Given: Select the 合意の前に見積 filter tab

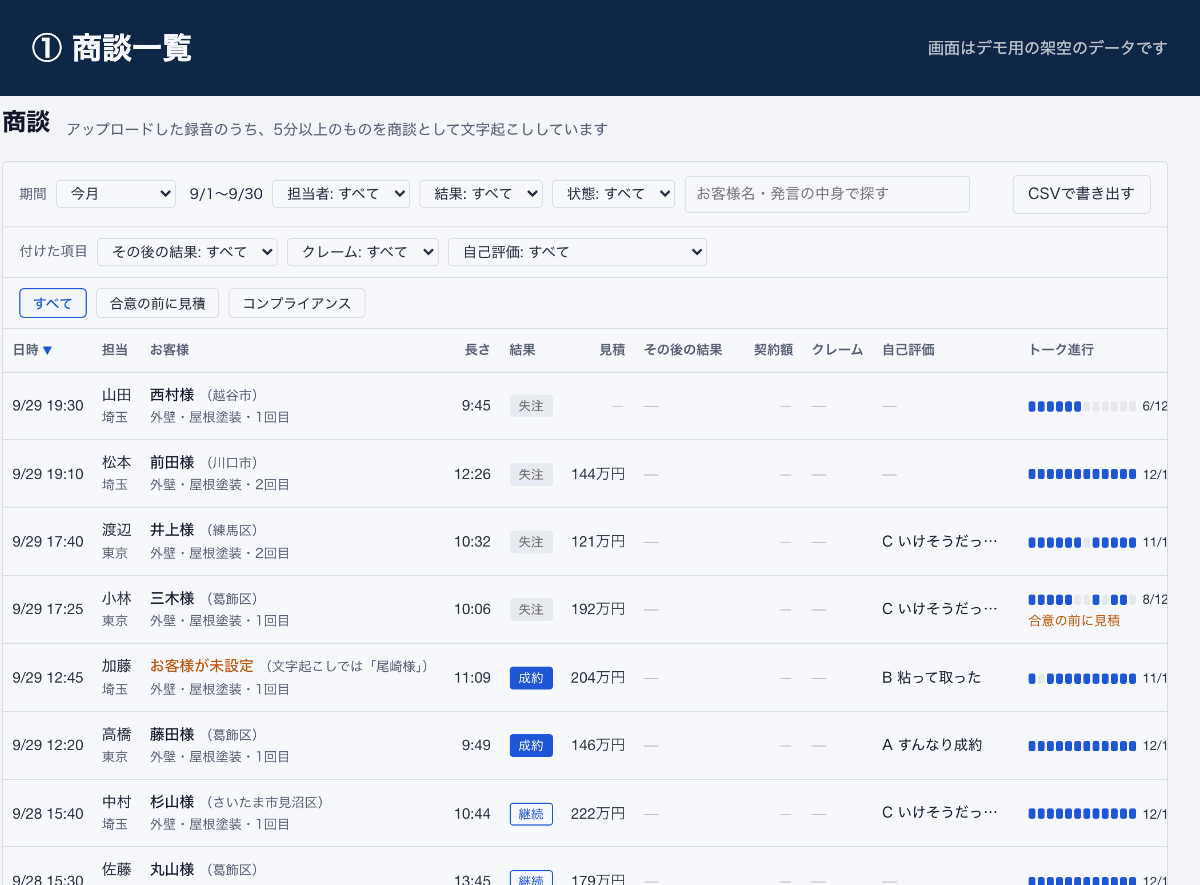Looking at the screenshot, I should coord(157,303).
